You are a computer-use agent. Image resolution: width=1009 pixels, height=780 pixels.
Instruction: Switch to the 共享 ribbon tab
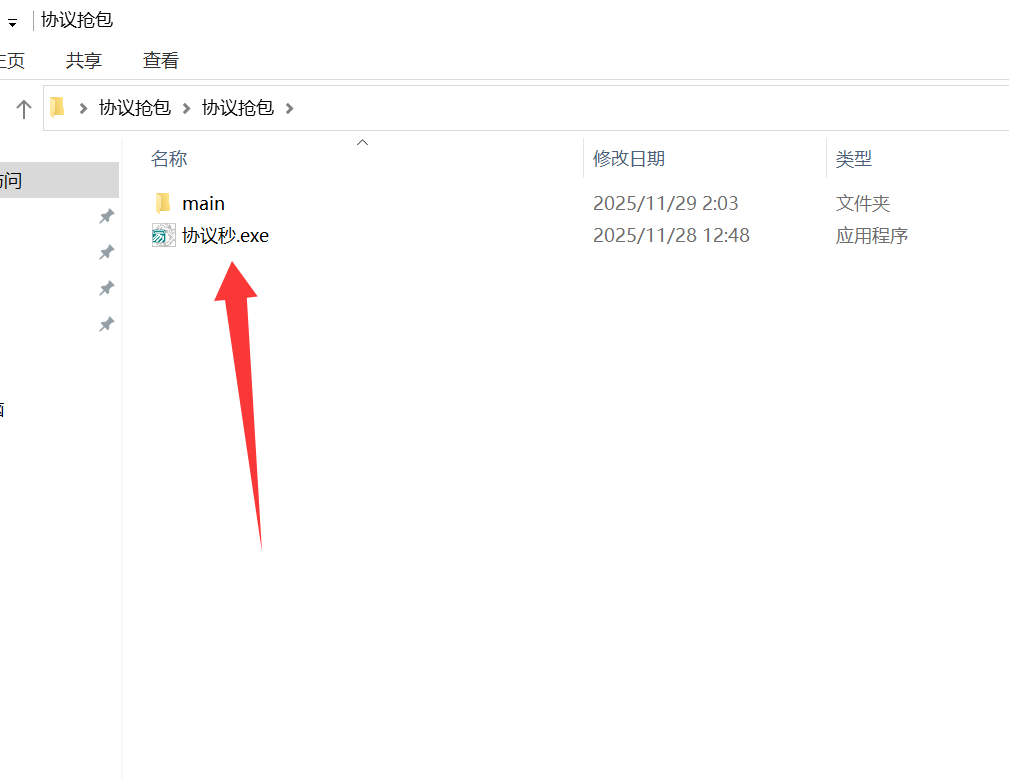[84, 60]
